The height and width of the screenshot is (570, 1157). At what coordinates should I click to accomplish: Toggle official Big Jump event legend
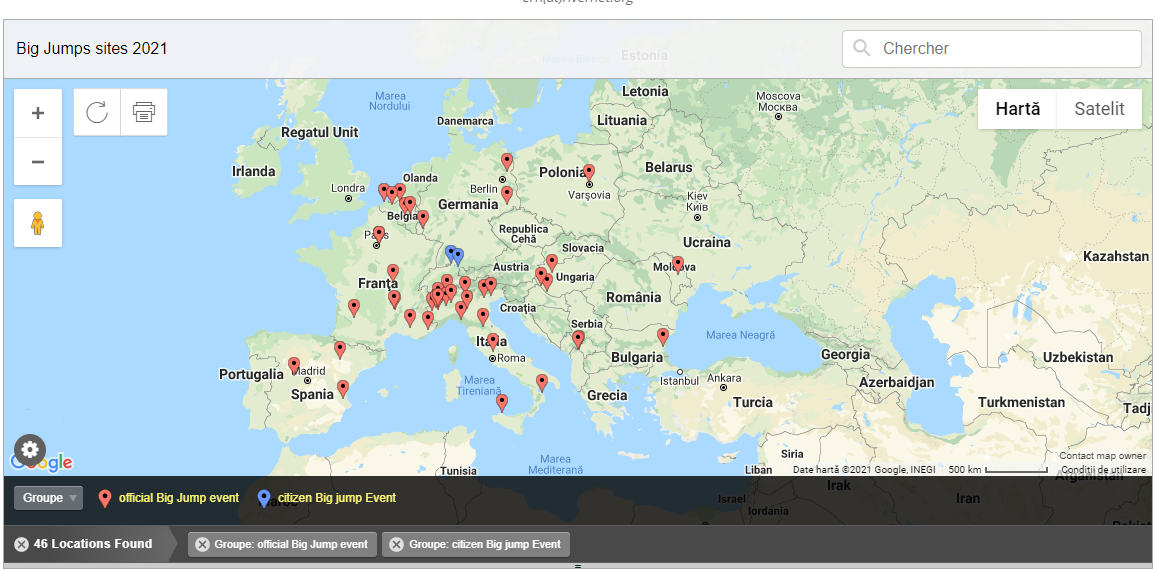[x=169, y=498]
